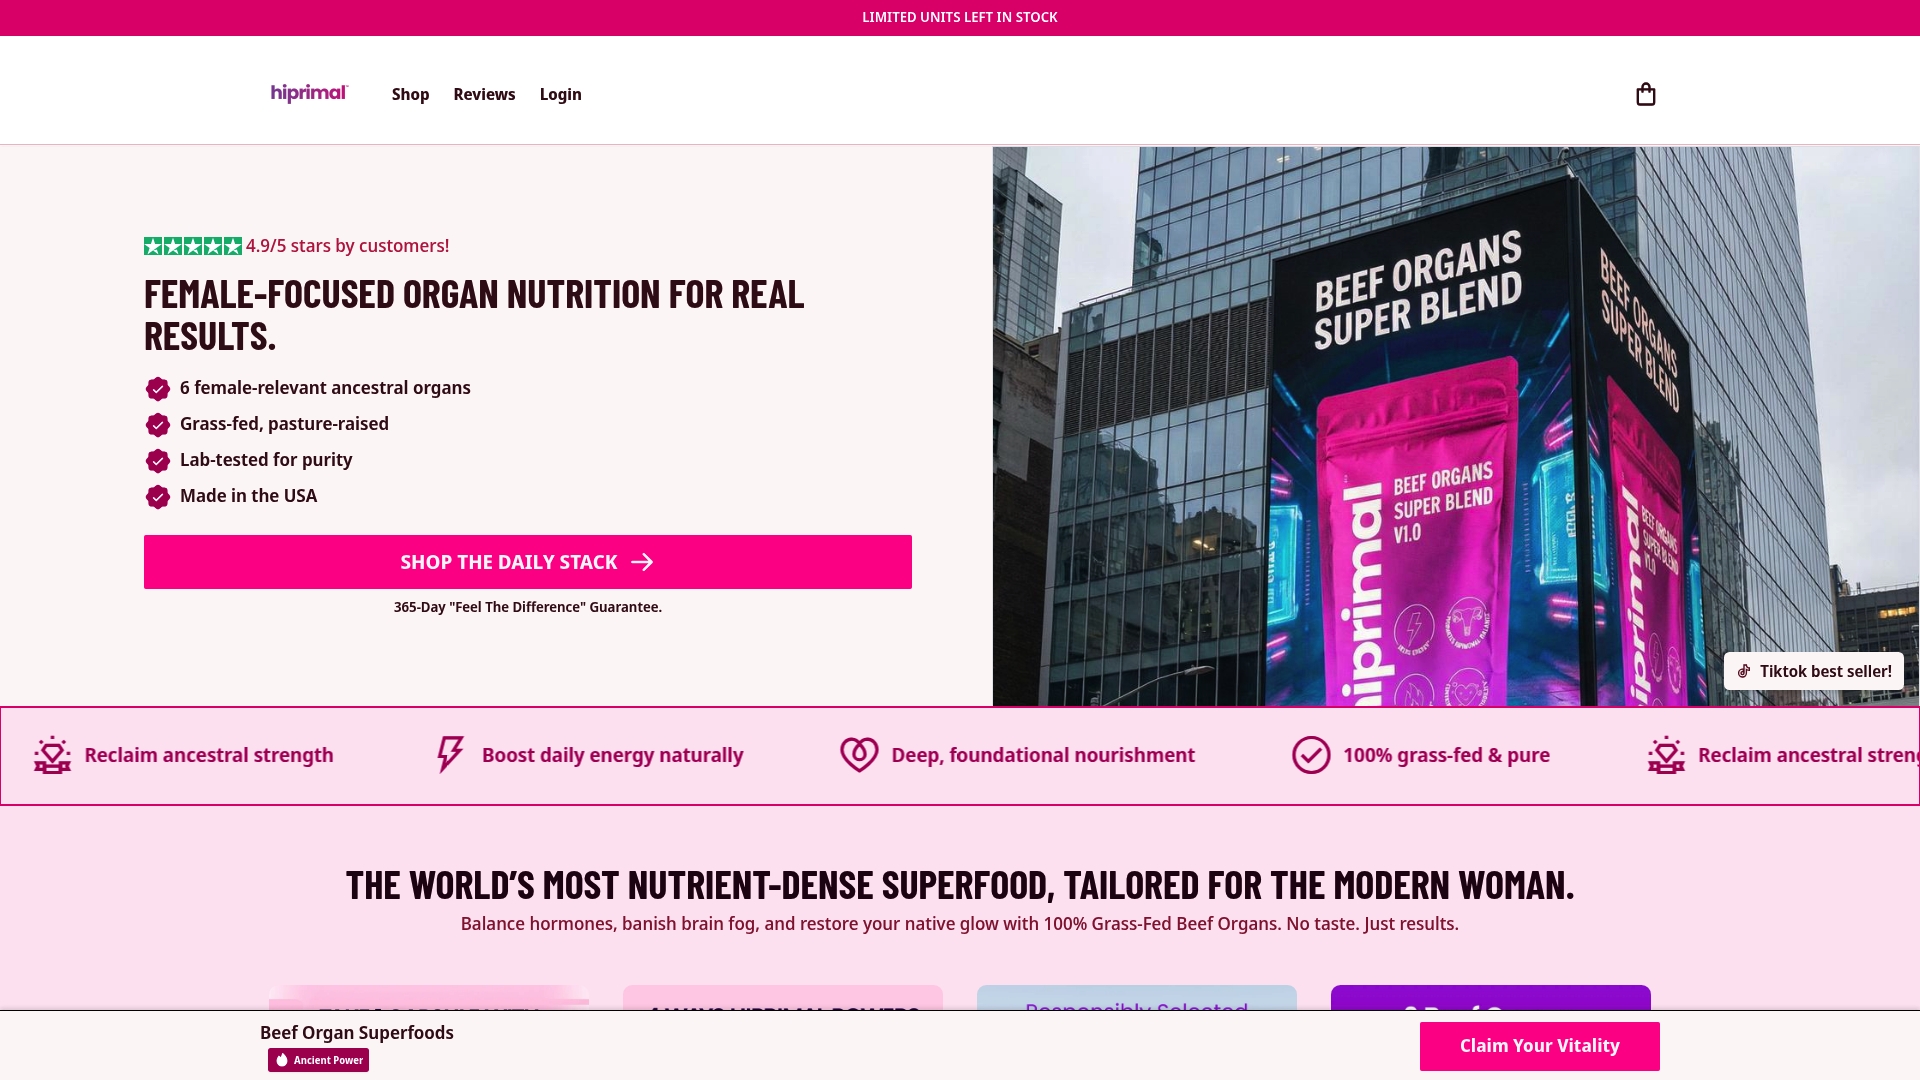Go to the Reviews page
This screenshot has height=1080, width=1920.
[x=484, y=94]
